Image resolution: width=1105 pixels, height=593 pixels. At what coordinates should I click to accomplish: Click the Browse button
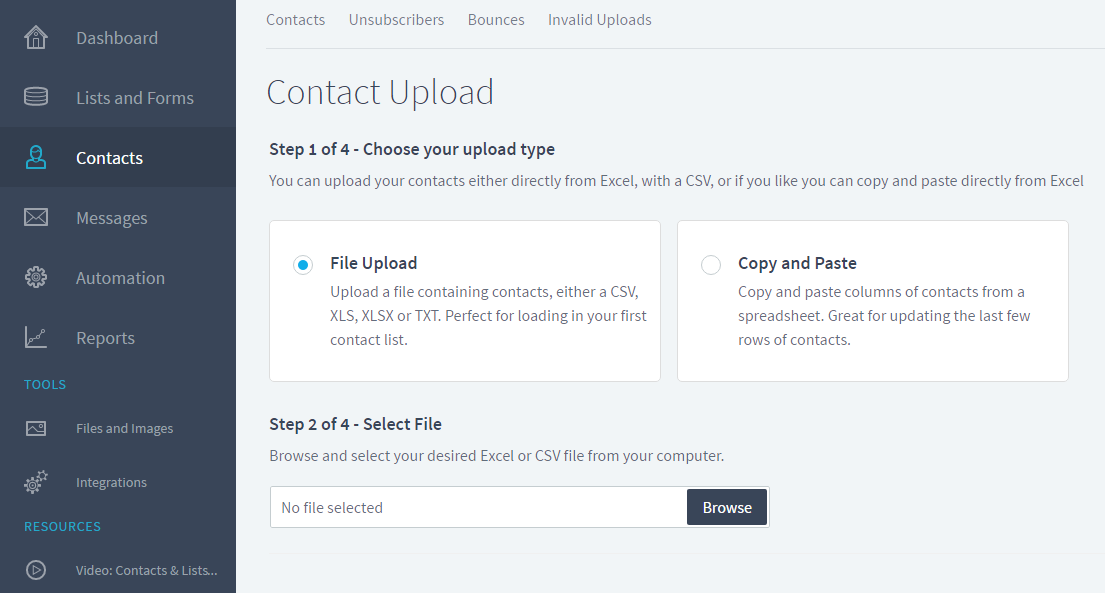[727, 507]
